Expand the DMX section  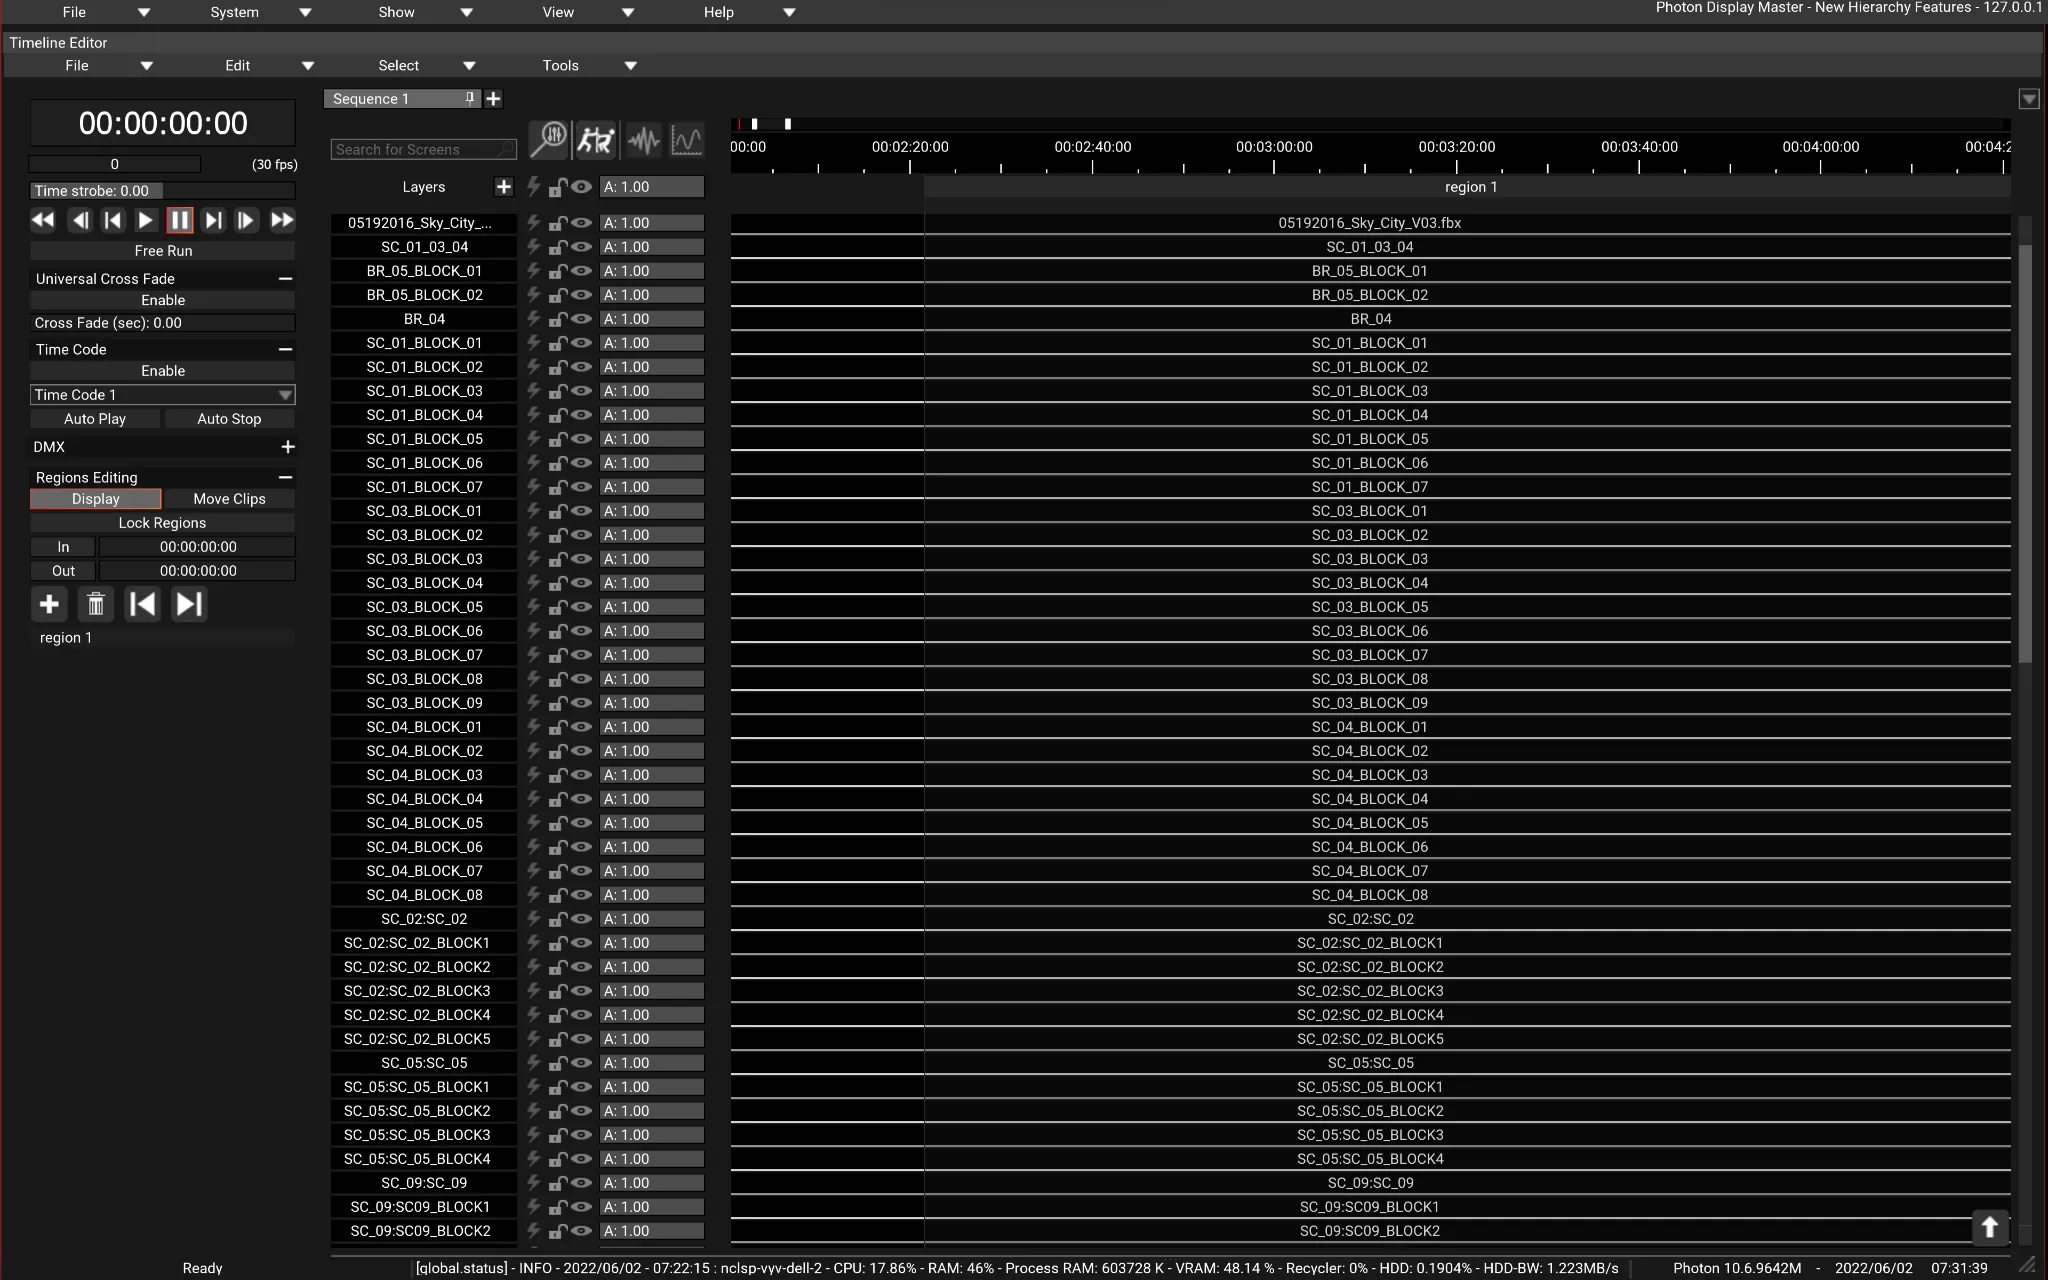(x=288, y=447)
